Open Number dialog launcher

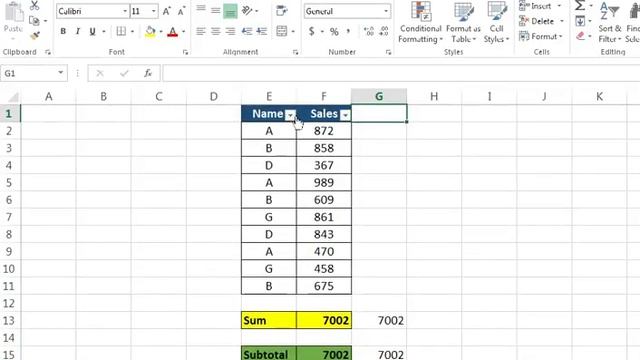[388, 52]
